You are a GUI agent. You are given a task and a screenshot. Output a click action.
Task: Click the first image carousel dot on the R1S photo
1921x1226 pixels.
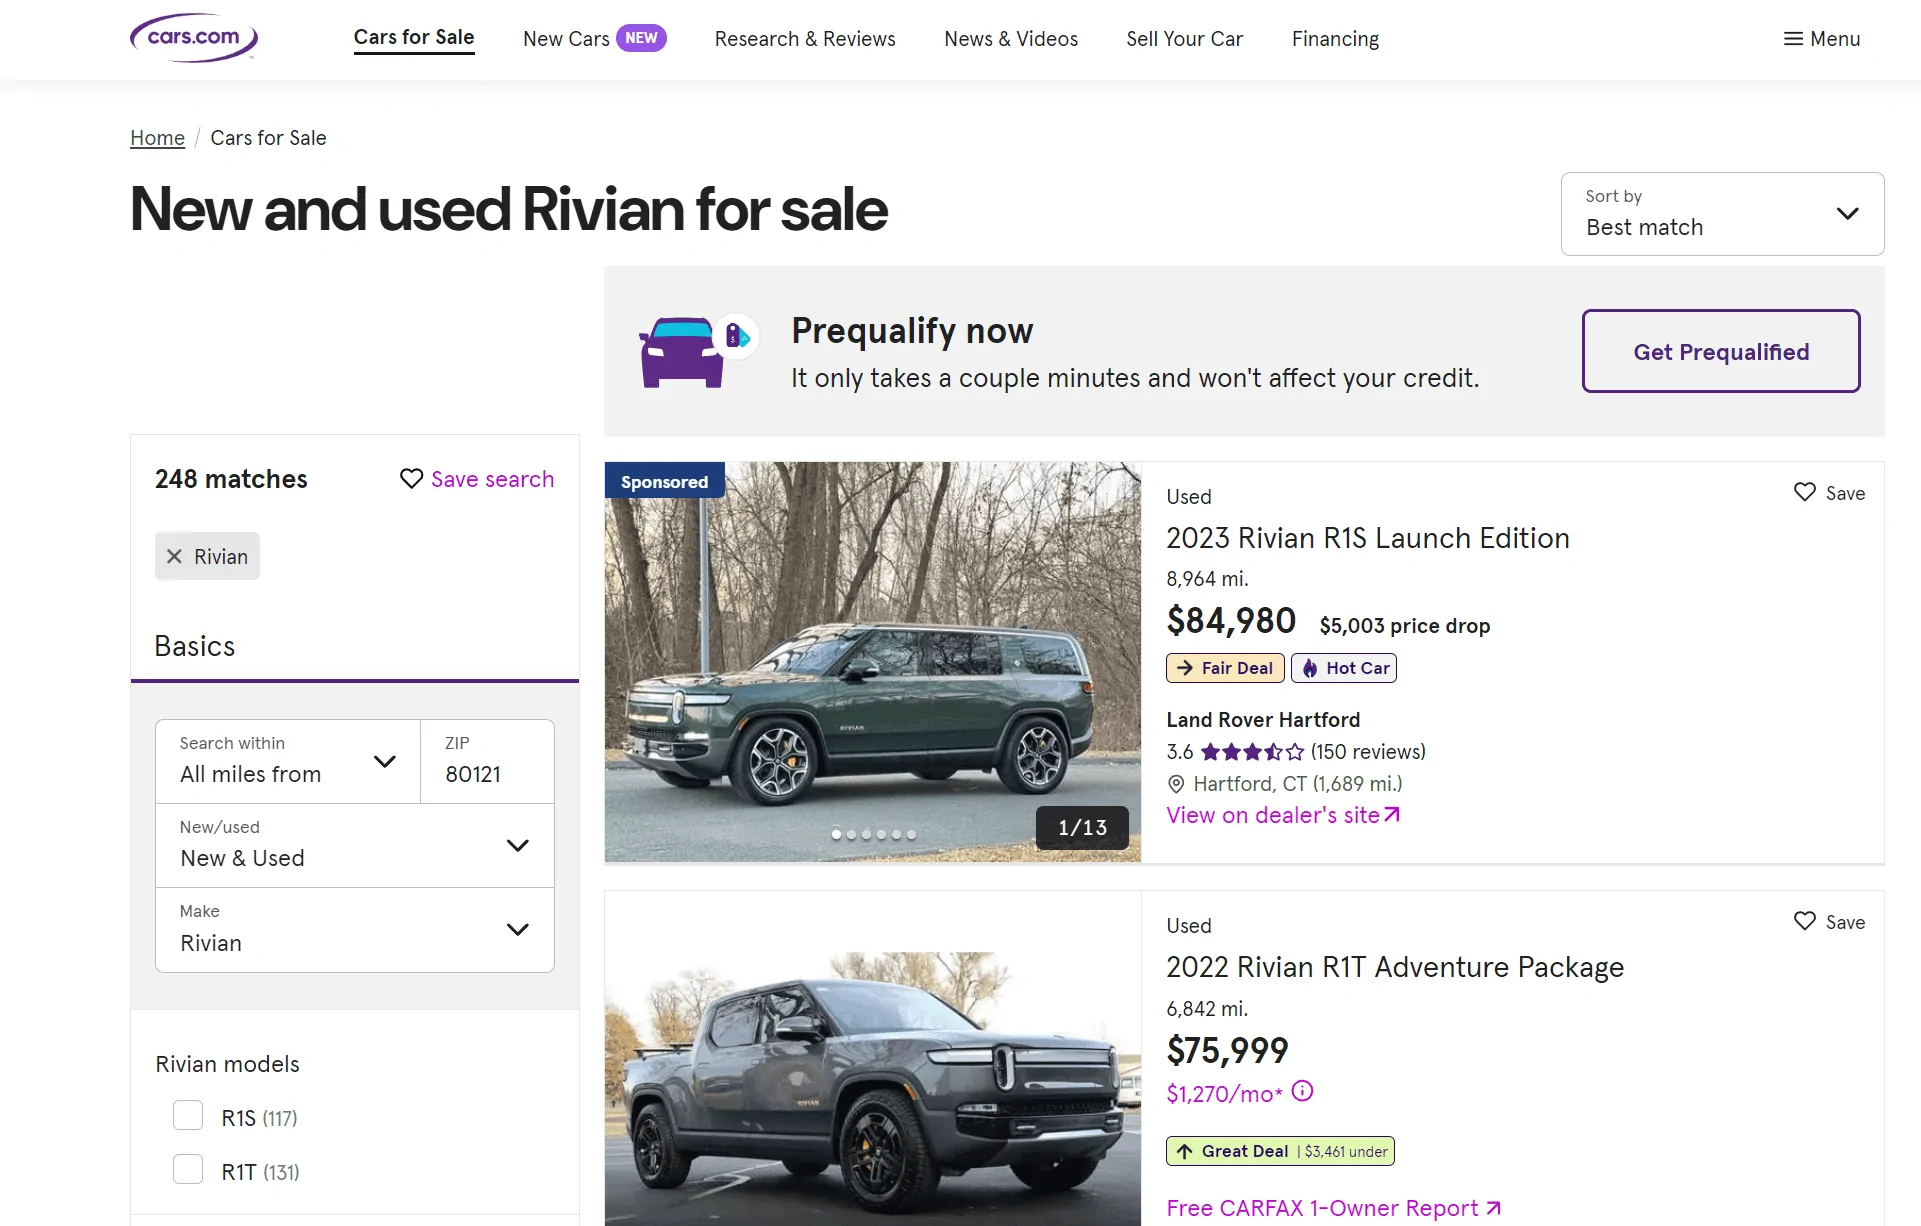tap(836, 834)
